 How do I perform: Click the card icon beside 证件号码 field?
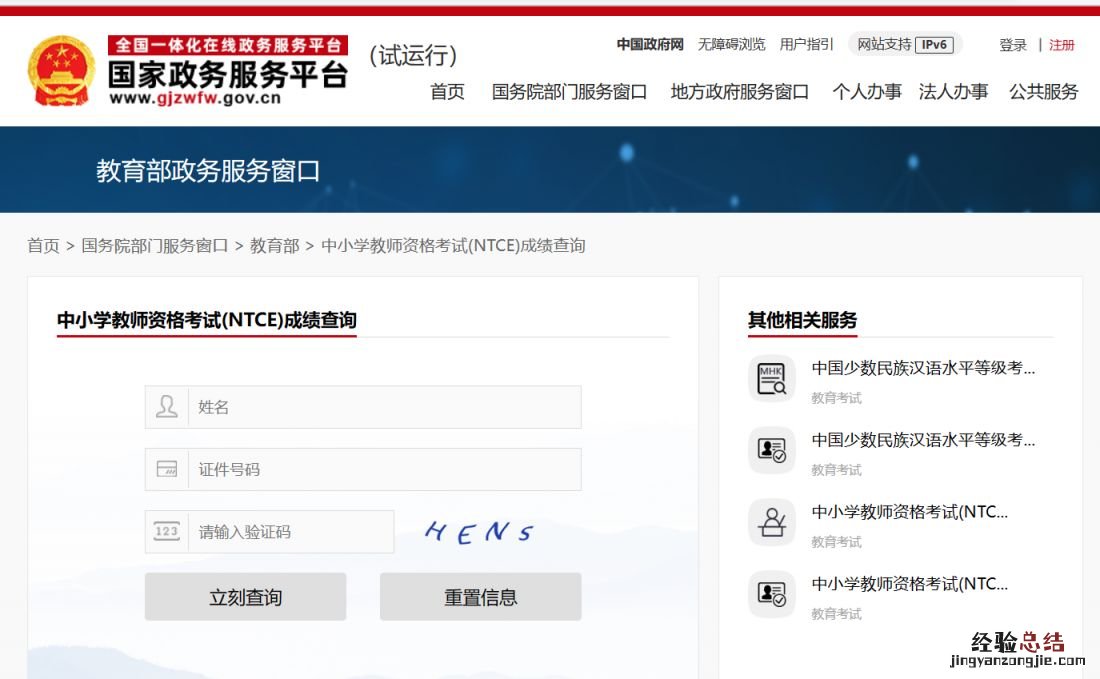(166, 469)
